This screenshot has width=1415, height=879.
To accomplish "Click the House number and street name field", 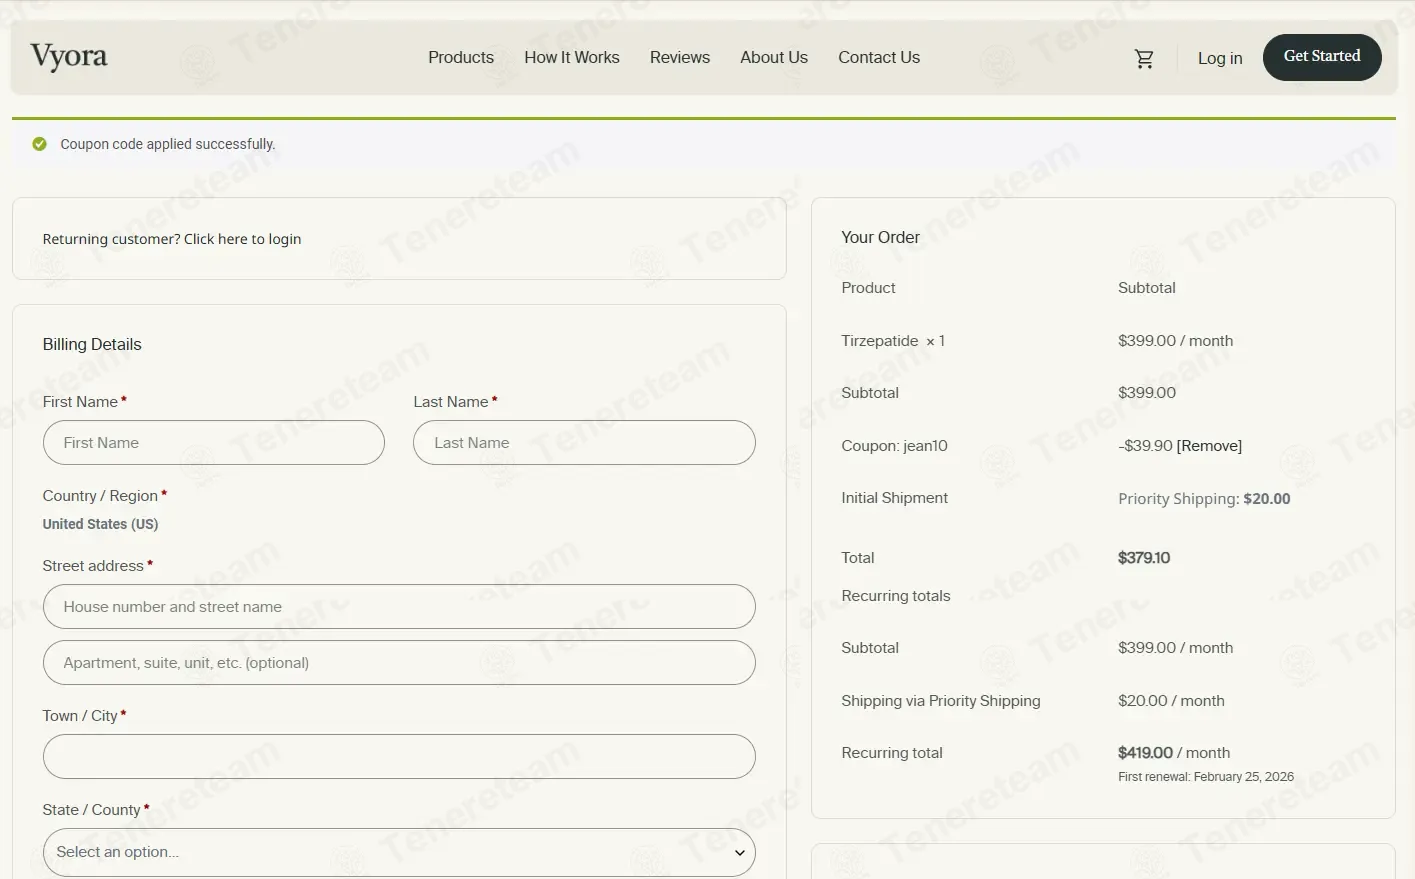I will point(399,606).
